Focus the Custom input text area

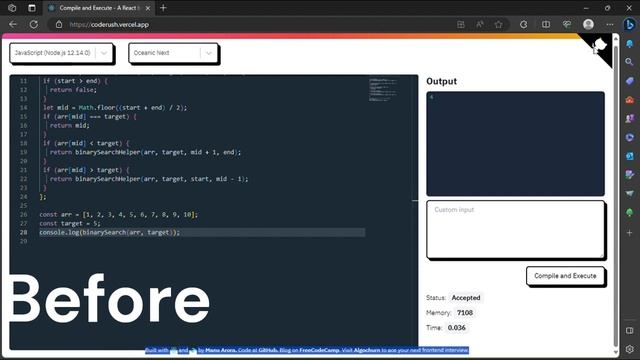[516, 229]
